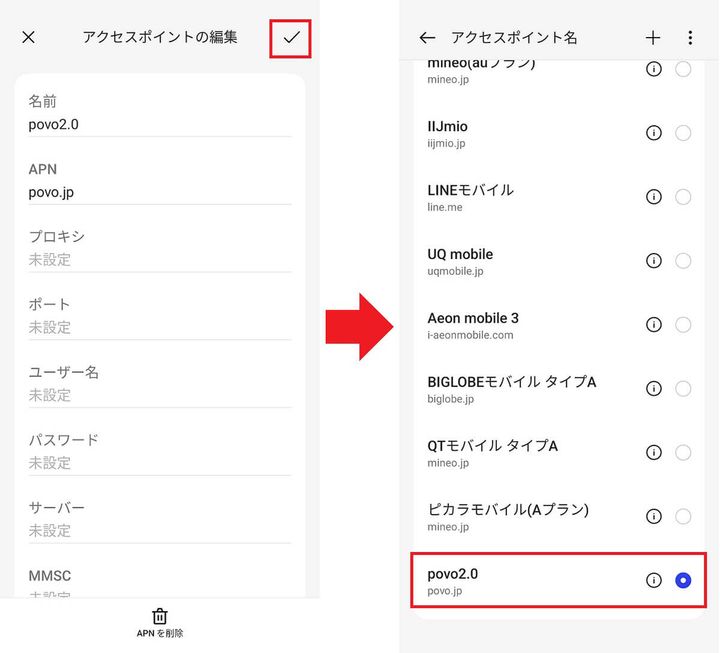Select the UQ mobile radio button

point(683,260)
